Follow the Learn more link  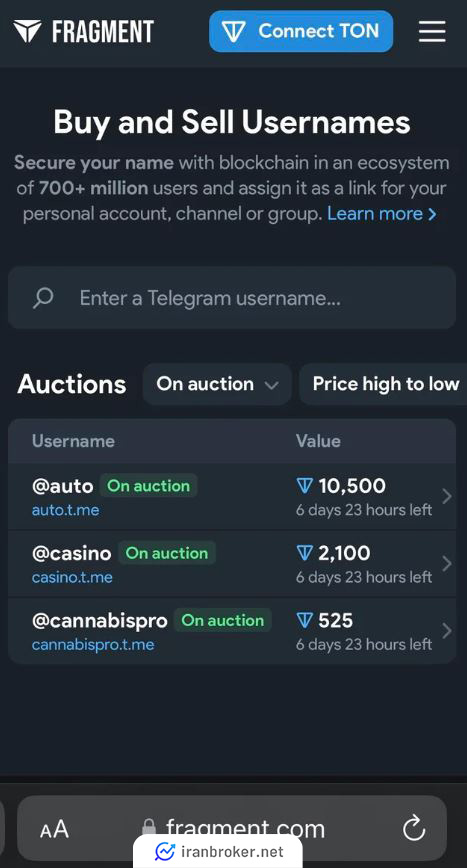pos(382,214)
